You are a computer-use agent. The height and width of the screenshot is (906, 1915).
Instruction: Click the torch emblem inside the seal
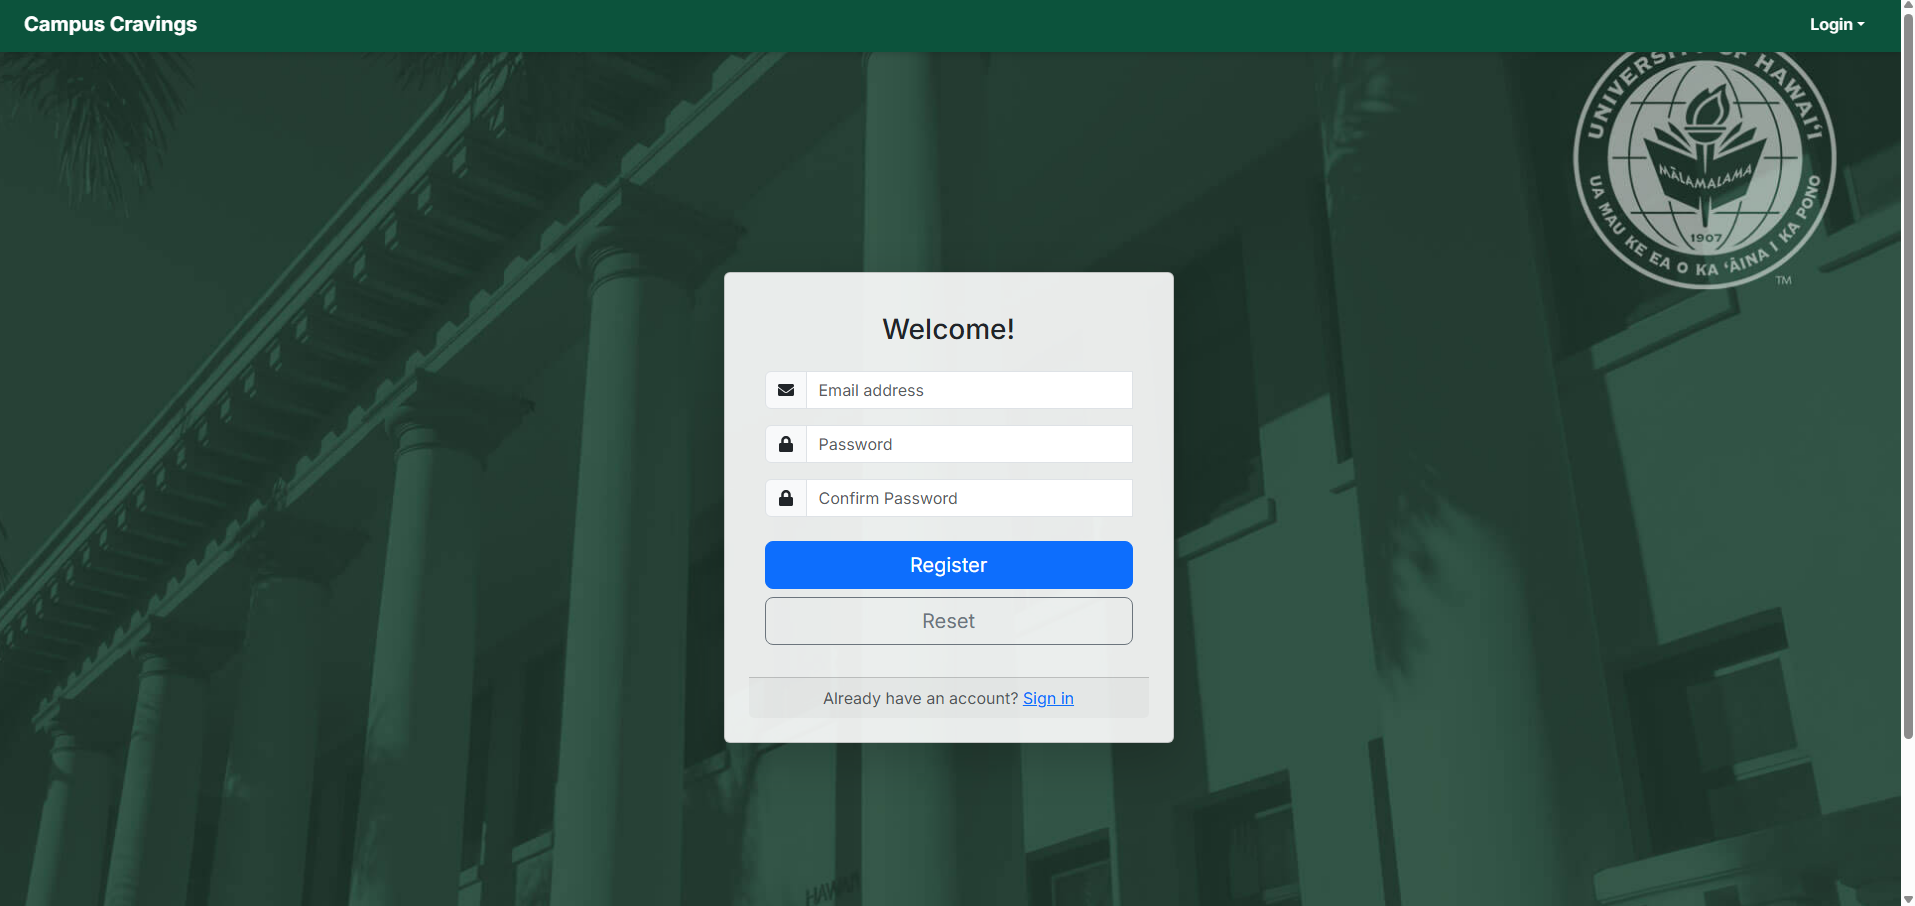1706,115
